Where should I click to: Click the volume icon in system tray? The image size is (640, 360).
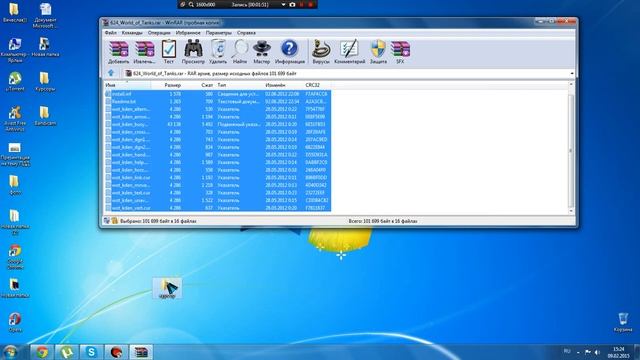click(x=597, y=352)
